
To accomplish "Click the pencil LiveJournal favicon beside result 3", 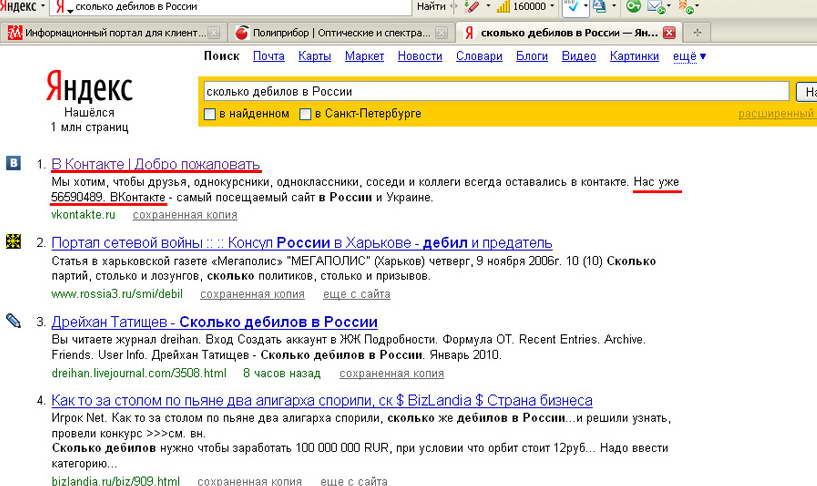I will 14,320.
